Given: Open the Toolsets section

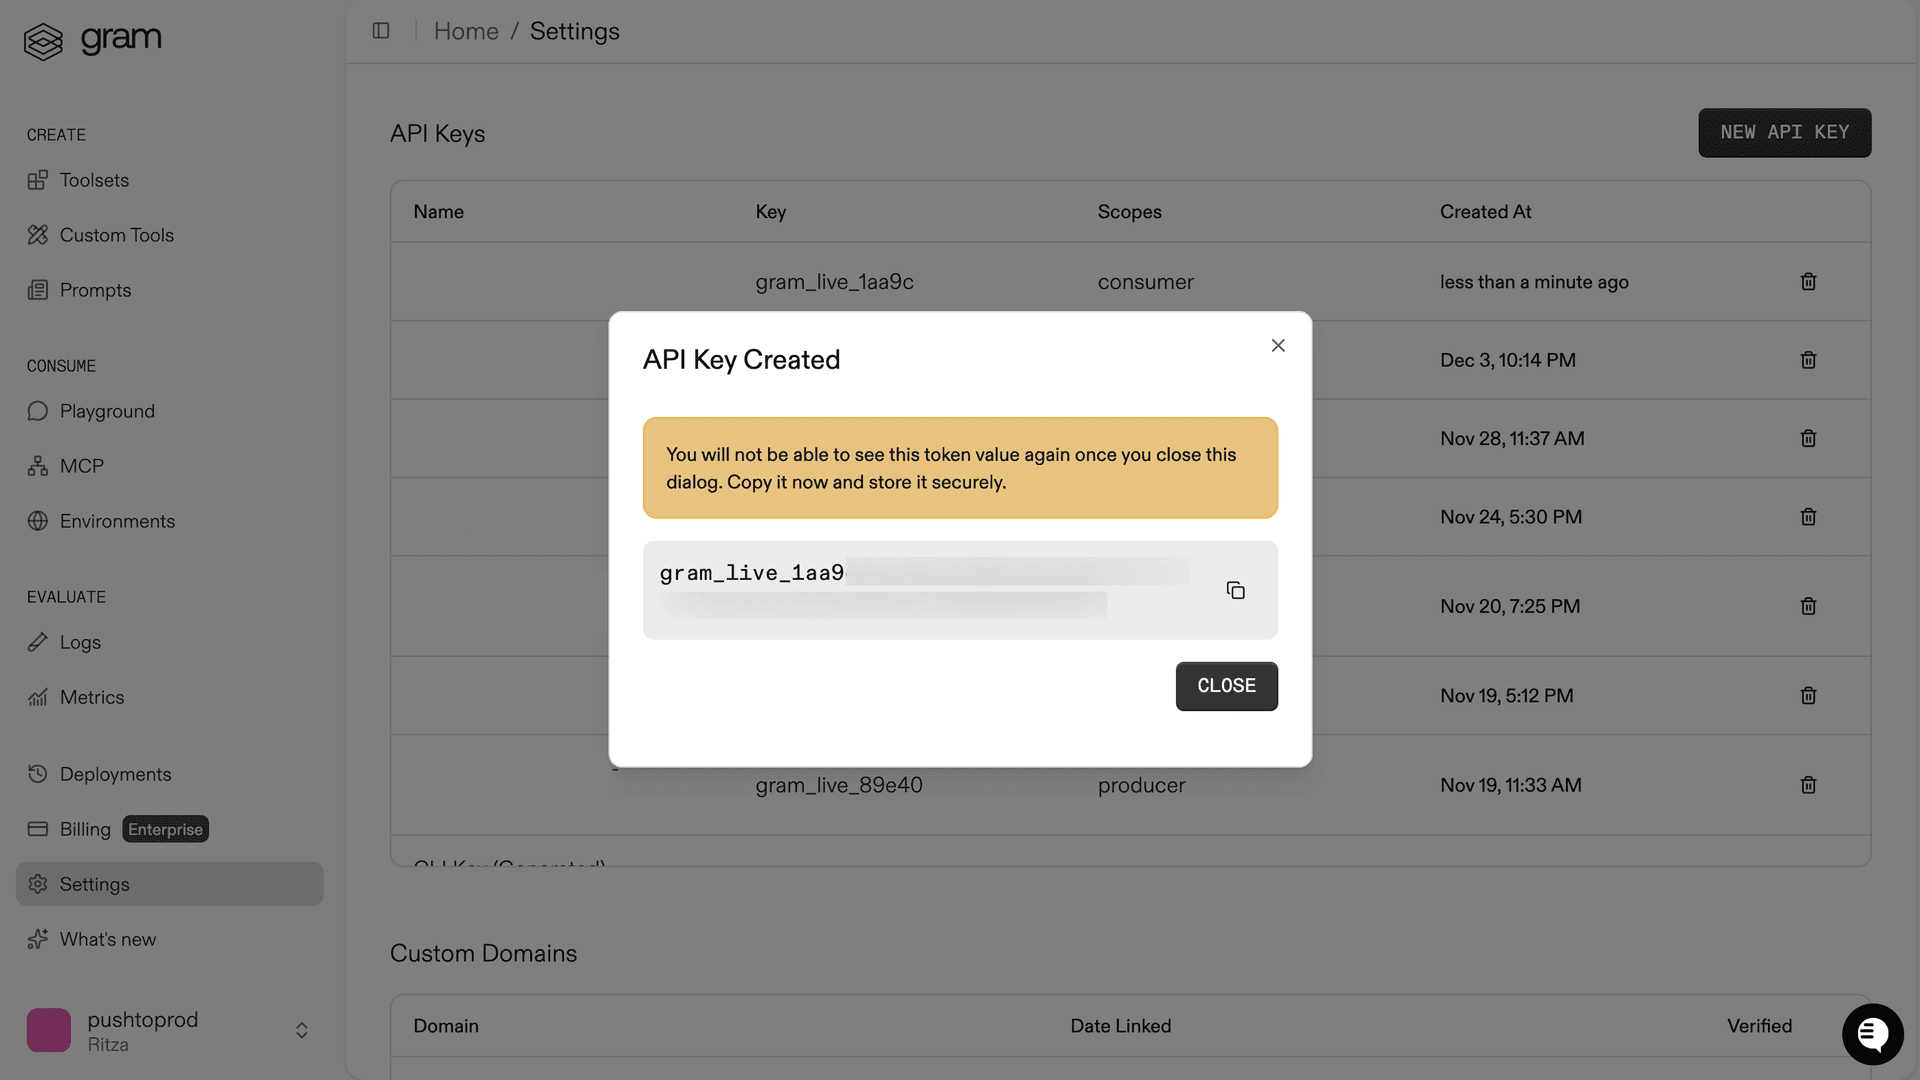Looking at the screenshot, I should [x=94, y=180].
